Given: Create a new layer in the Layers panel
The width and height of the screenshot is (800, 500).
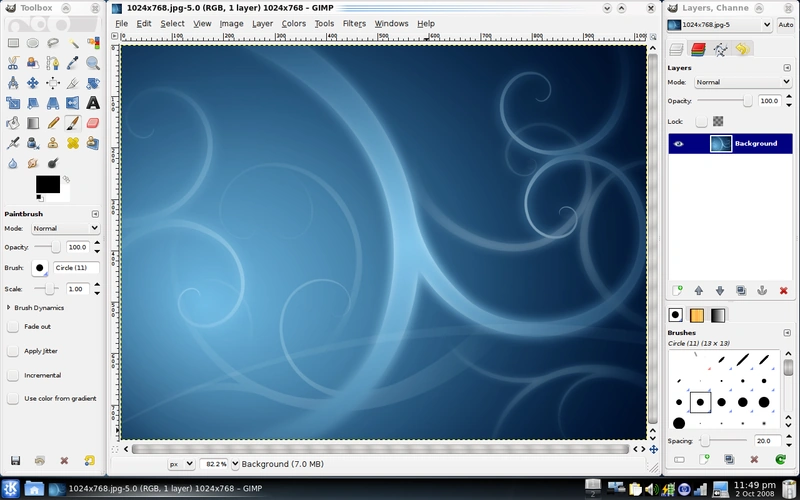Looking at the screenshot, I should click(x=677, y=291).
